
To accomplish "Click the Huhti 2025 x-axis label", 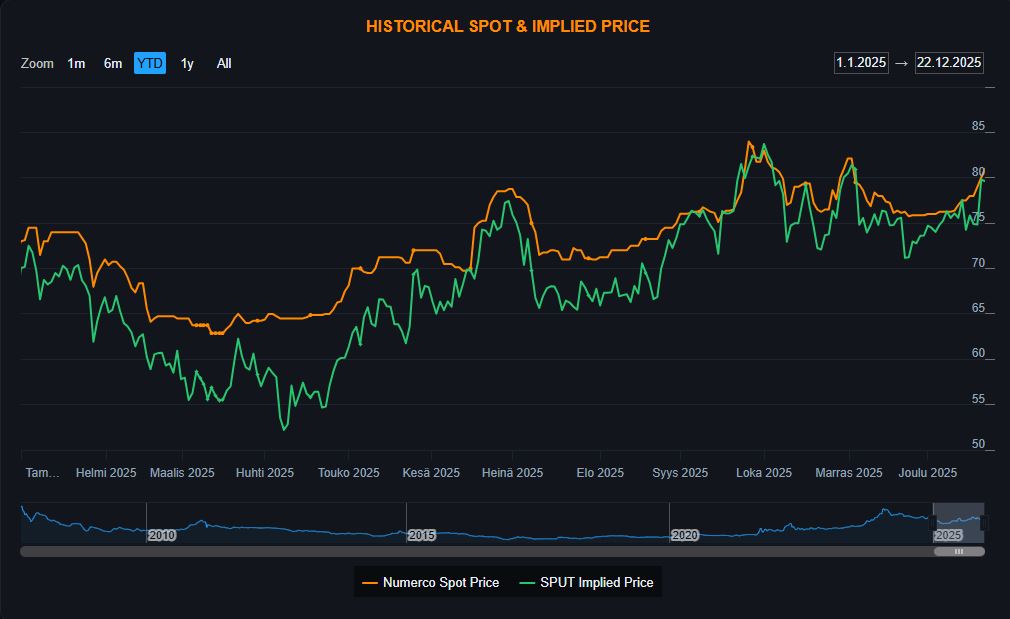I will (265, 473).
